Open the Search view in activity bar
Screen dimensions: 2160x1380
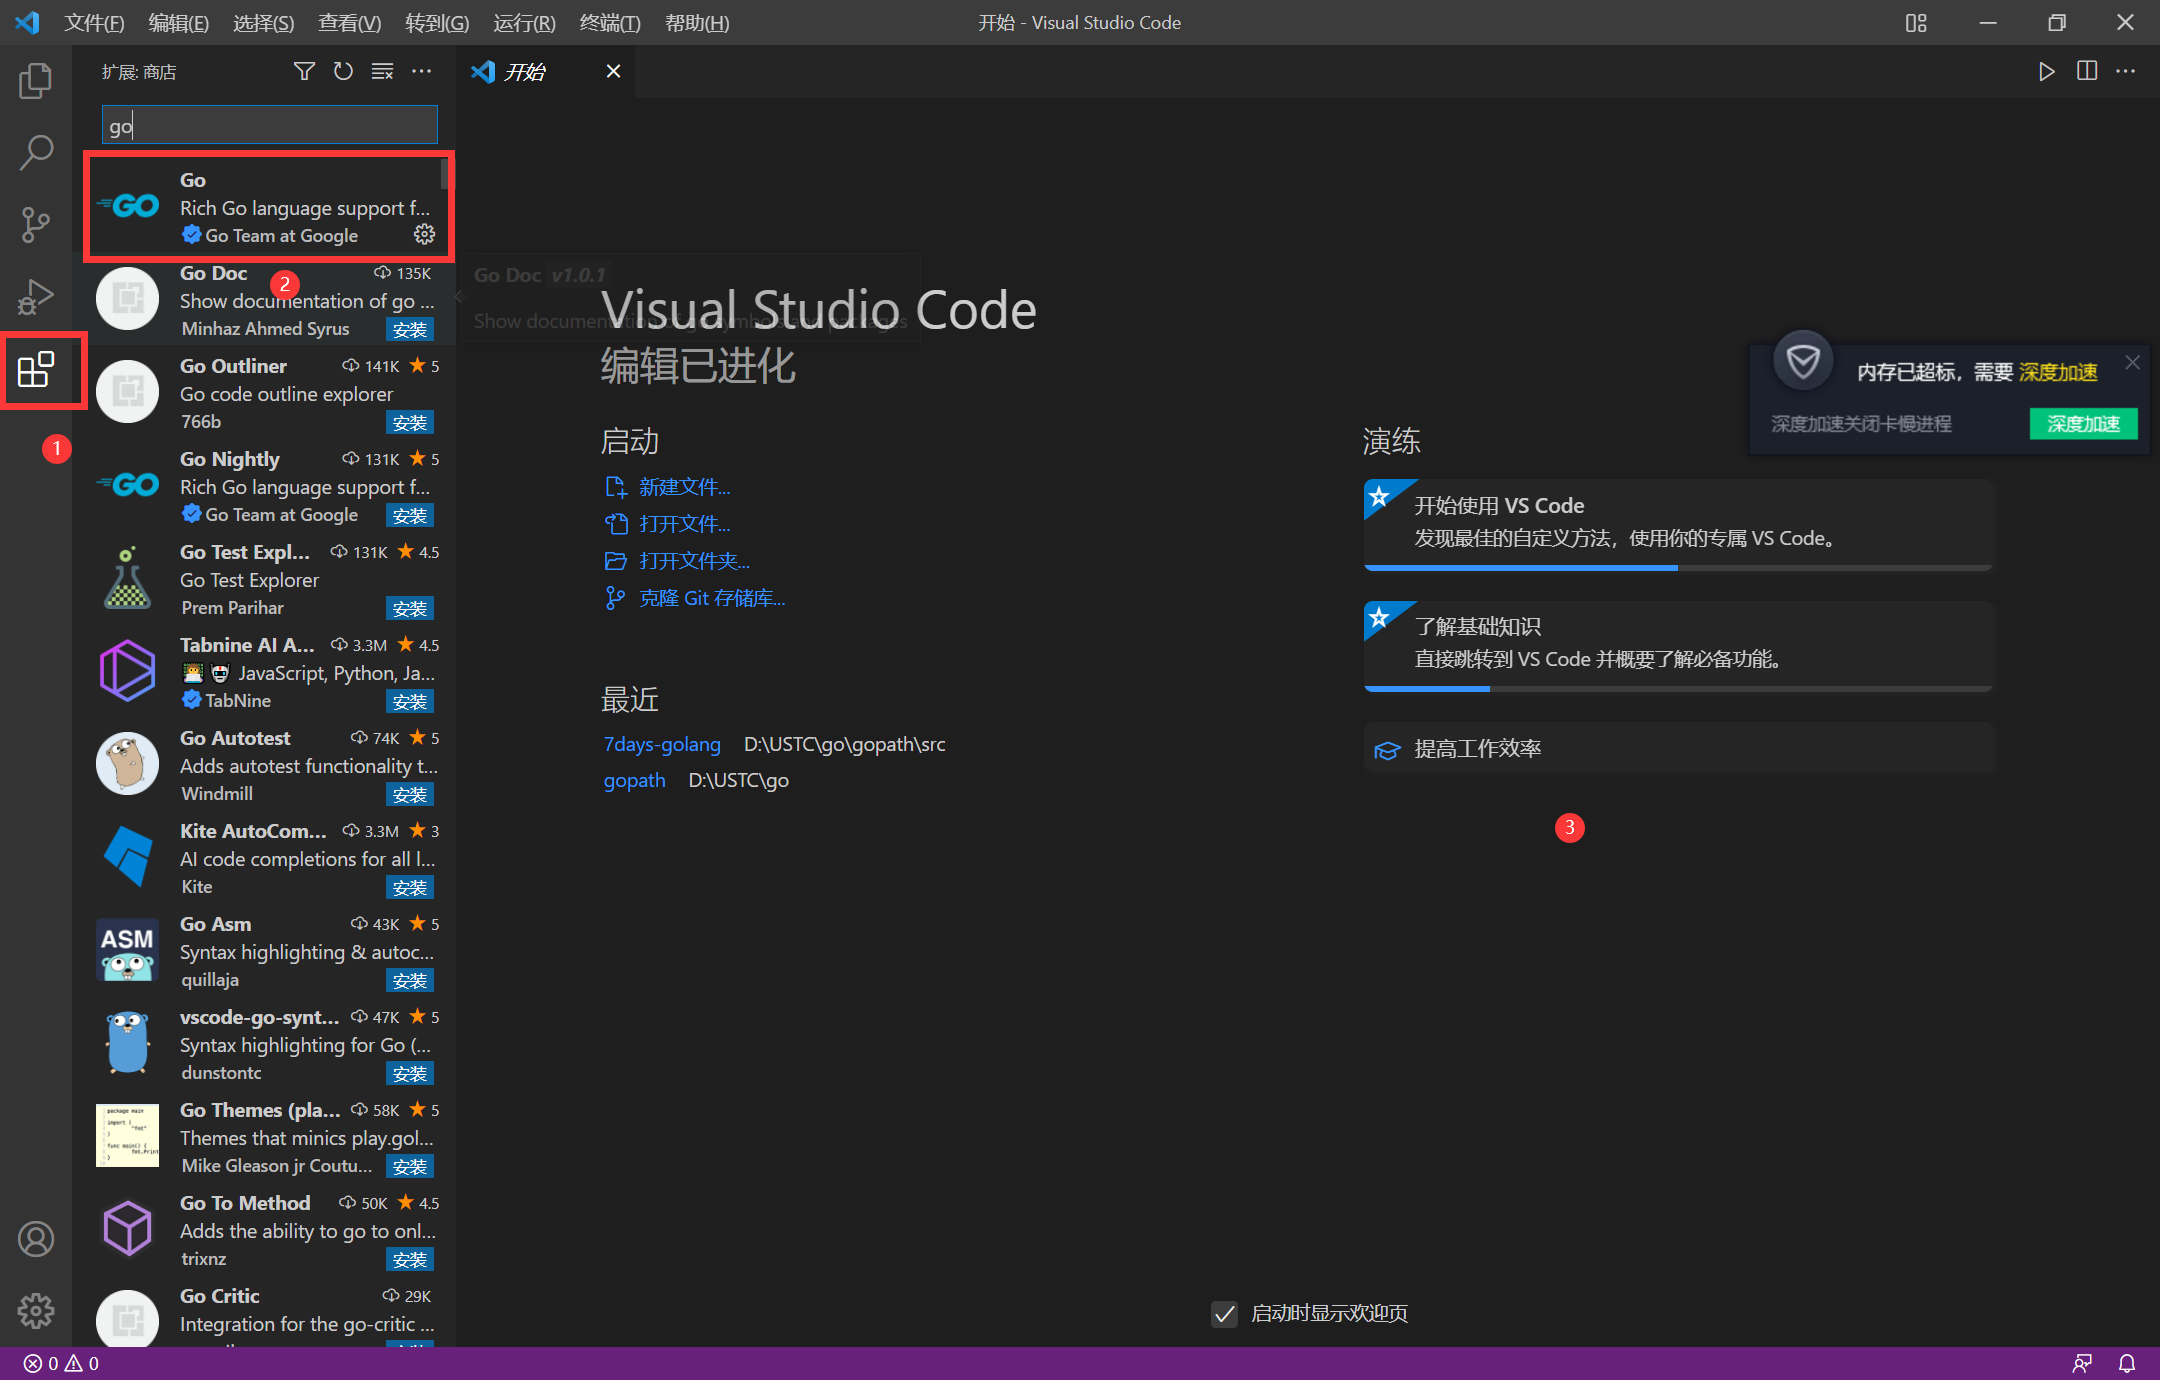pyautogui.click(x=36, y=153)
